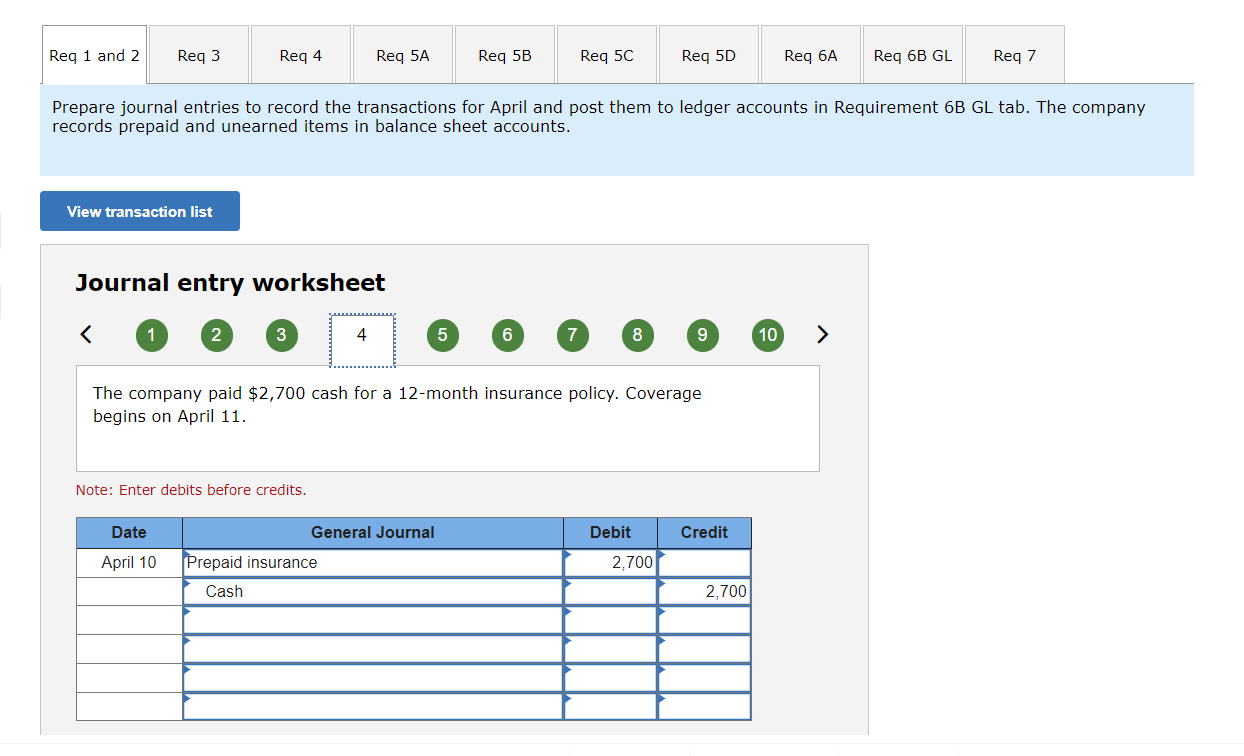Open transaction 9 in the journal worksheet
The height and width of the screenshot is (756, 1244).
click(702, 335)
